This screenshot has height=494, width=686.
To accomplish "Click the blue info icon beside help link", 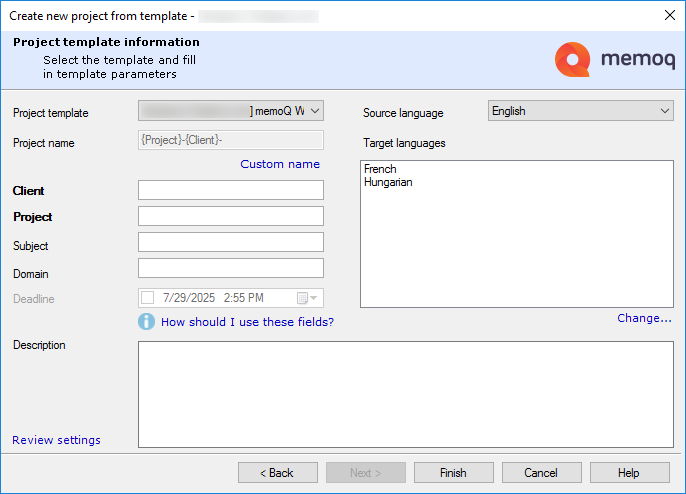I will [147, 322].
